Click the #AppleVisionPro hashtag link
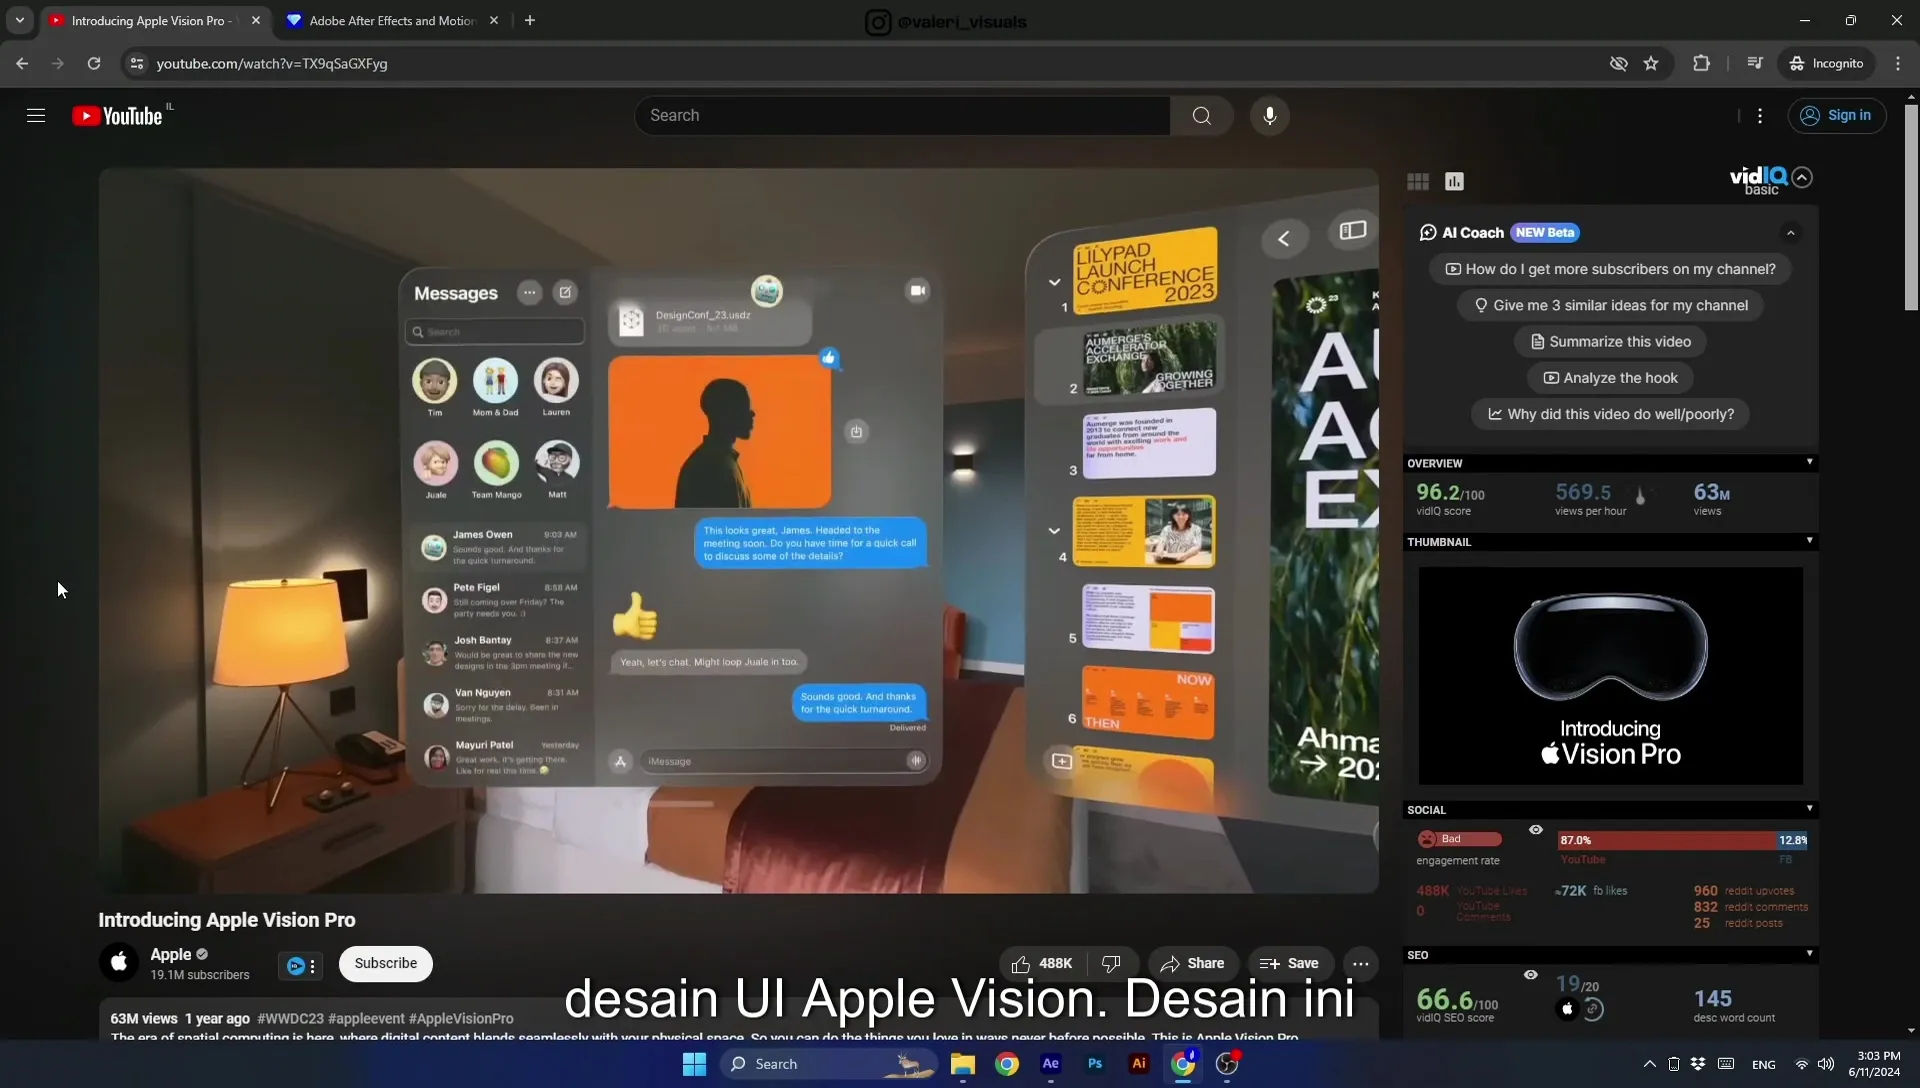Viewport: 1920px width, 1088px height. (461, 1019)
